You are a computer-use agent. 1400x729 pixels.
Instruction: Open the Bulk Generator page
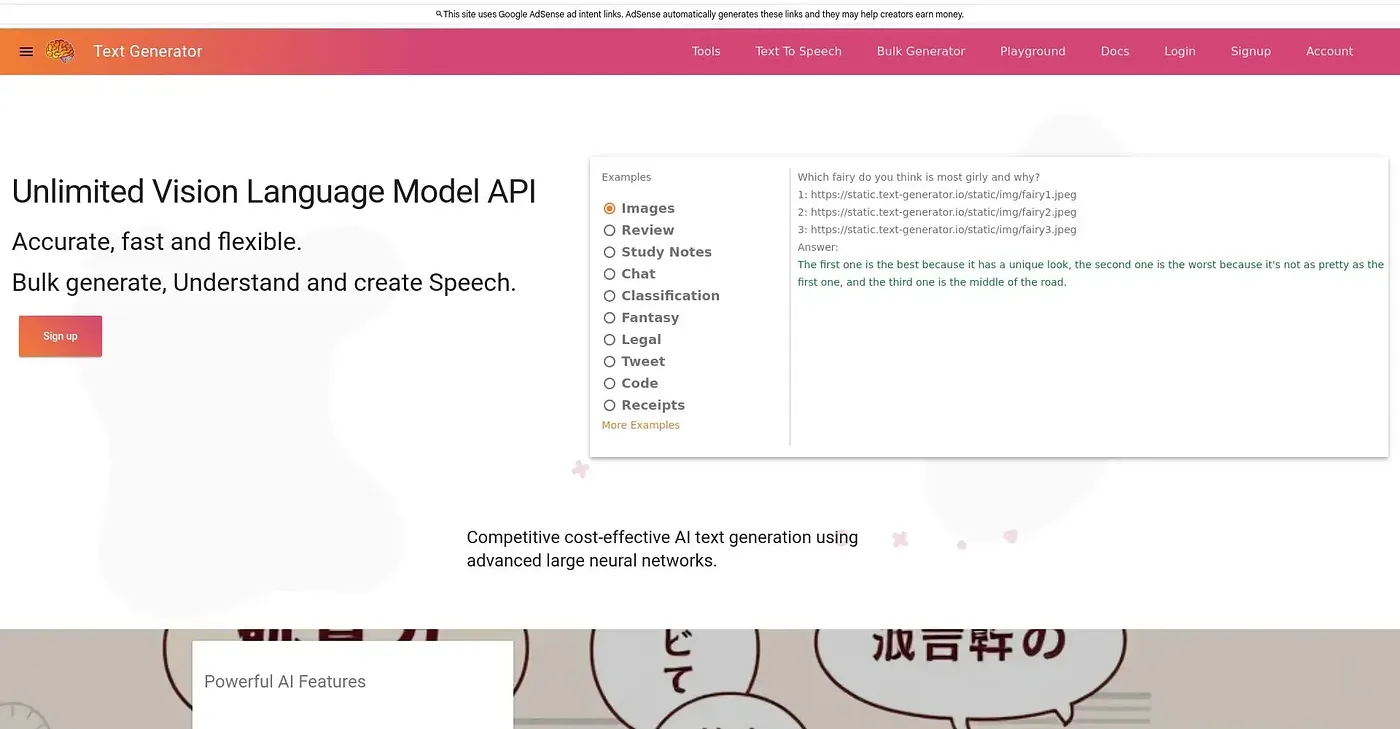pos(921,52)
